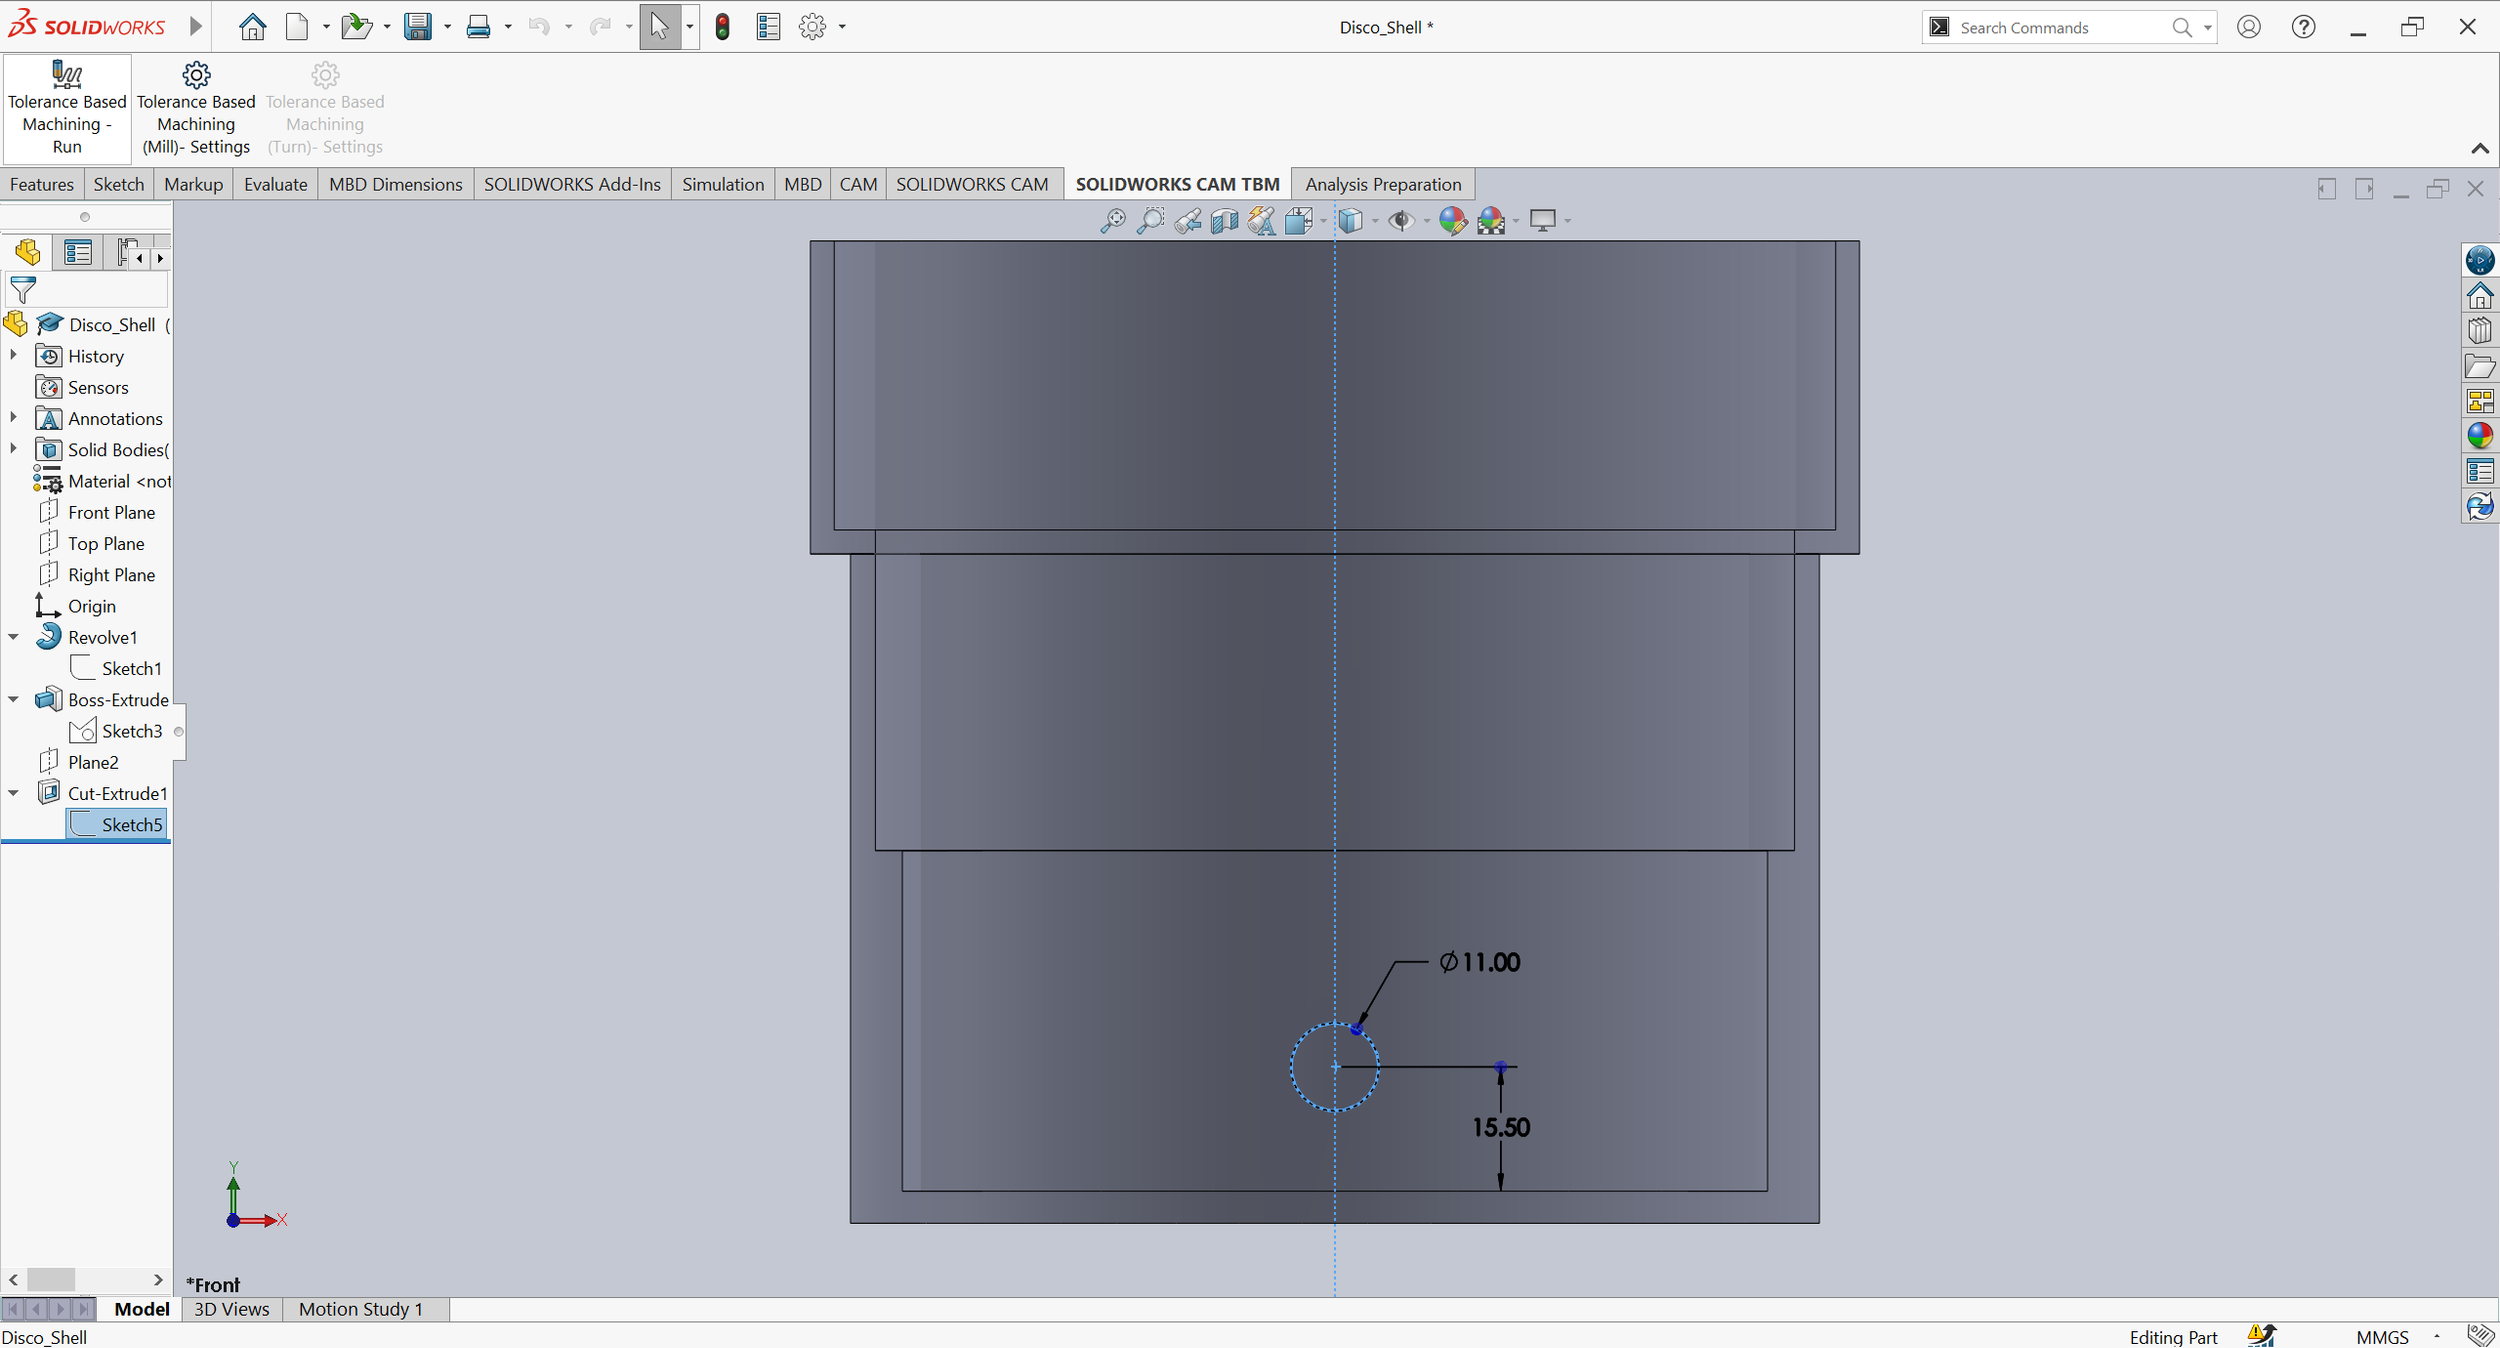2500x1348 pixels.
Task: Open the Analysis Preparation tab
Action: coord(1383,185)
